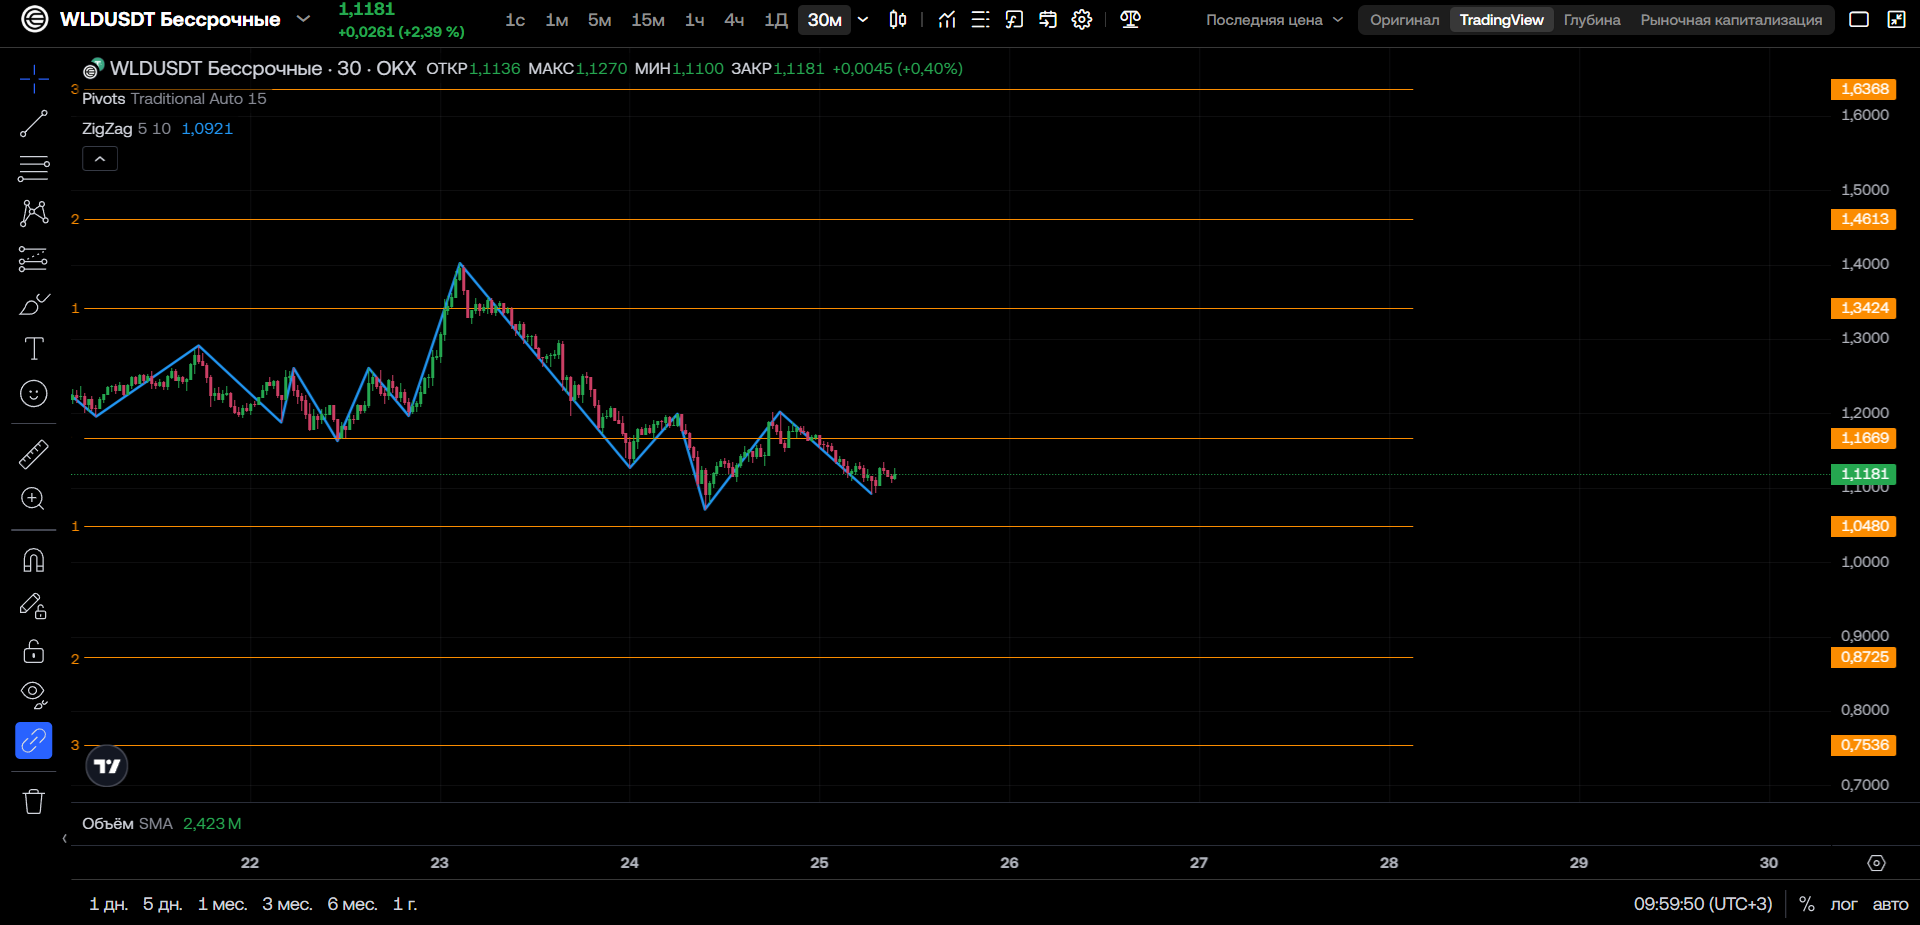This screenshot has height=925, width=1920.
Task: Switch to the Оригинал tab
Action: pos(1404,20)
